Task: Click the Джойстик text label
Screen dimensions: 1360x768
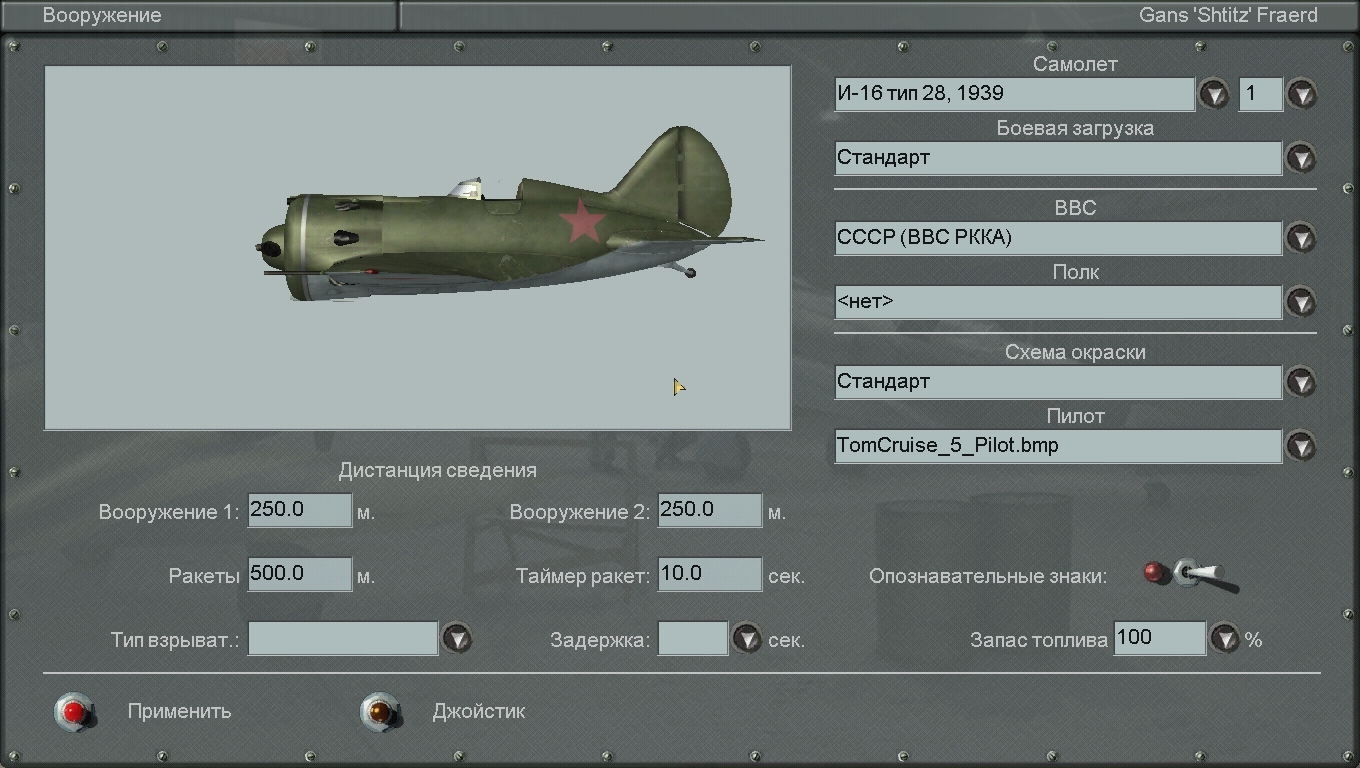Action: 478,712
